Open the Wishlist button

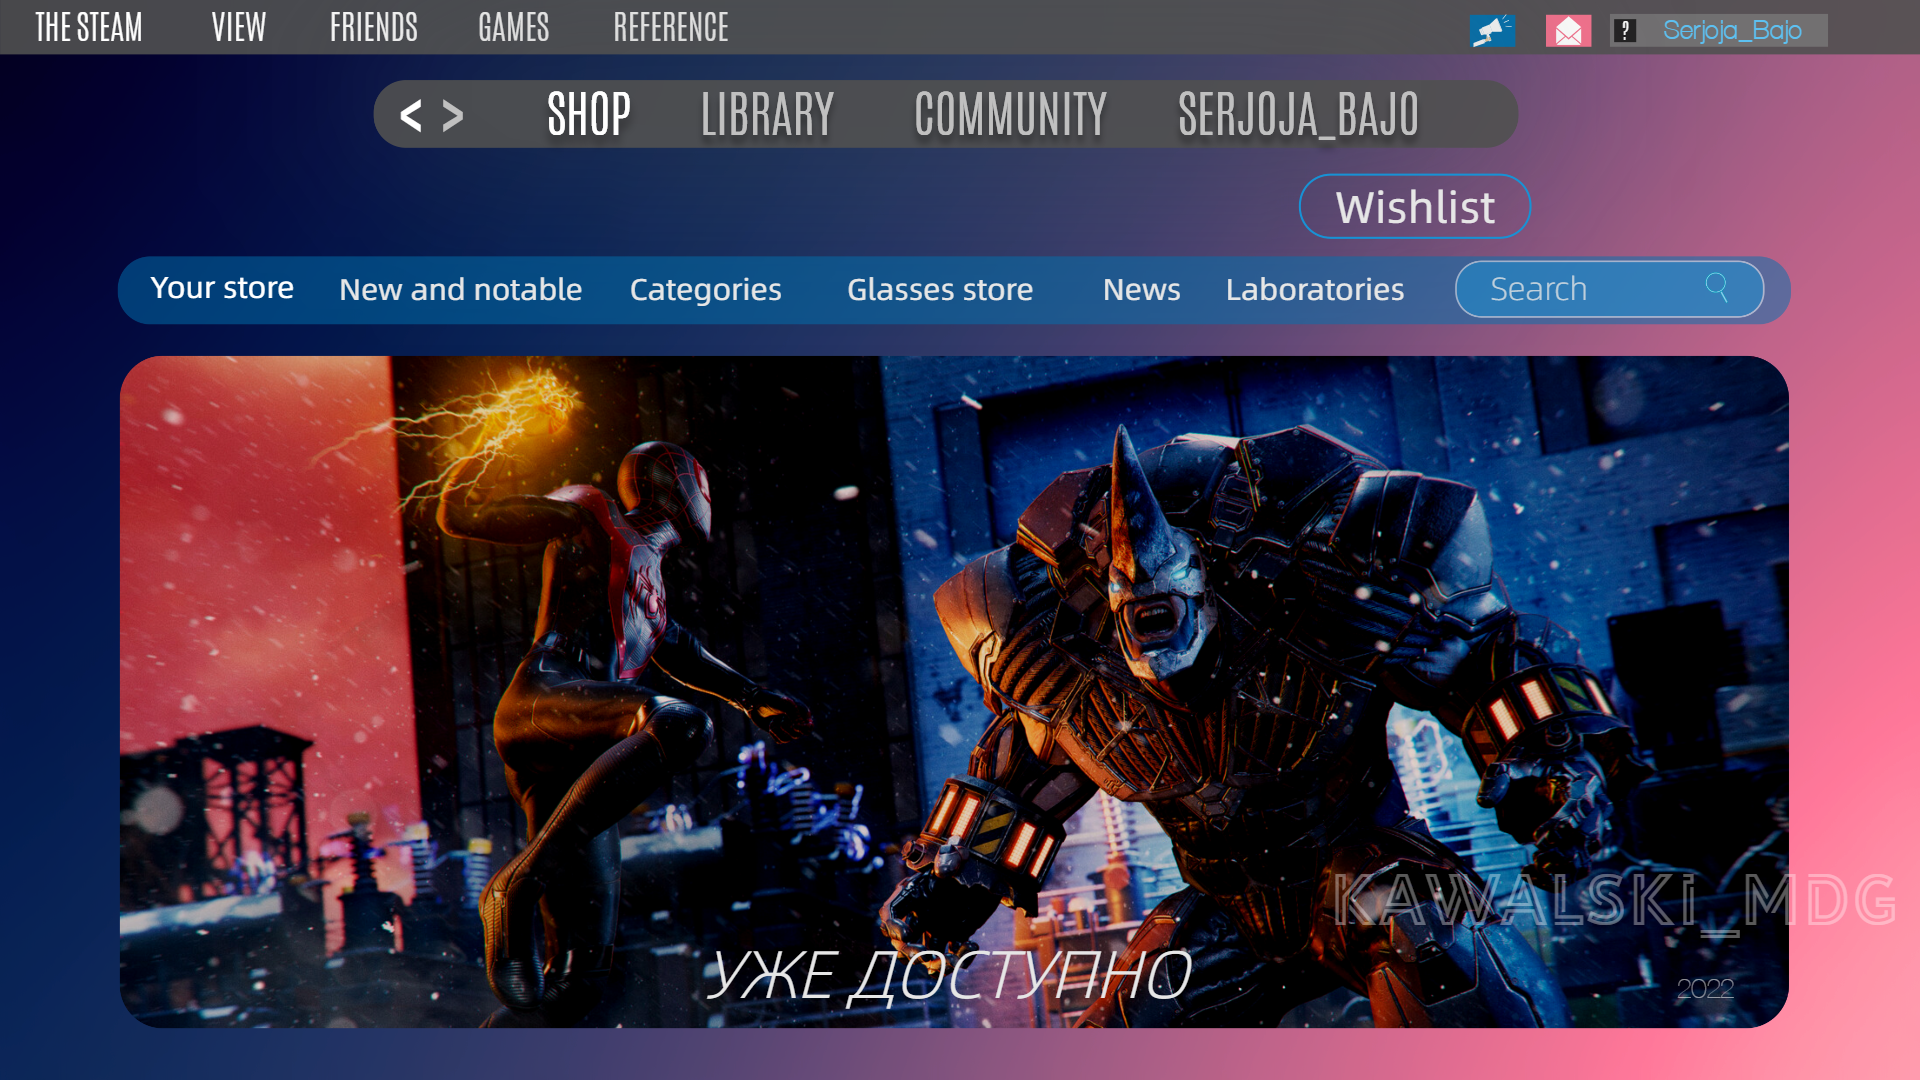(1415, 207)
